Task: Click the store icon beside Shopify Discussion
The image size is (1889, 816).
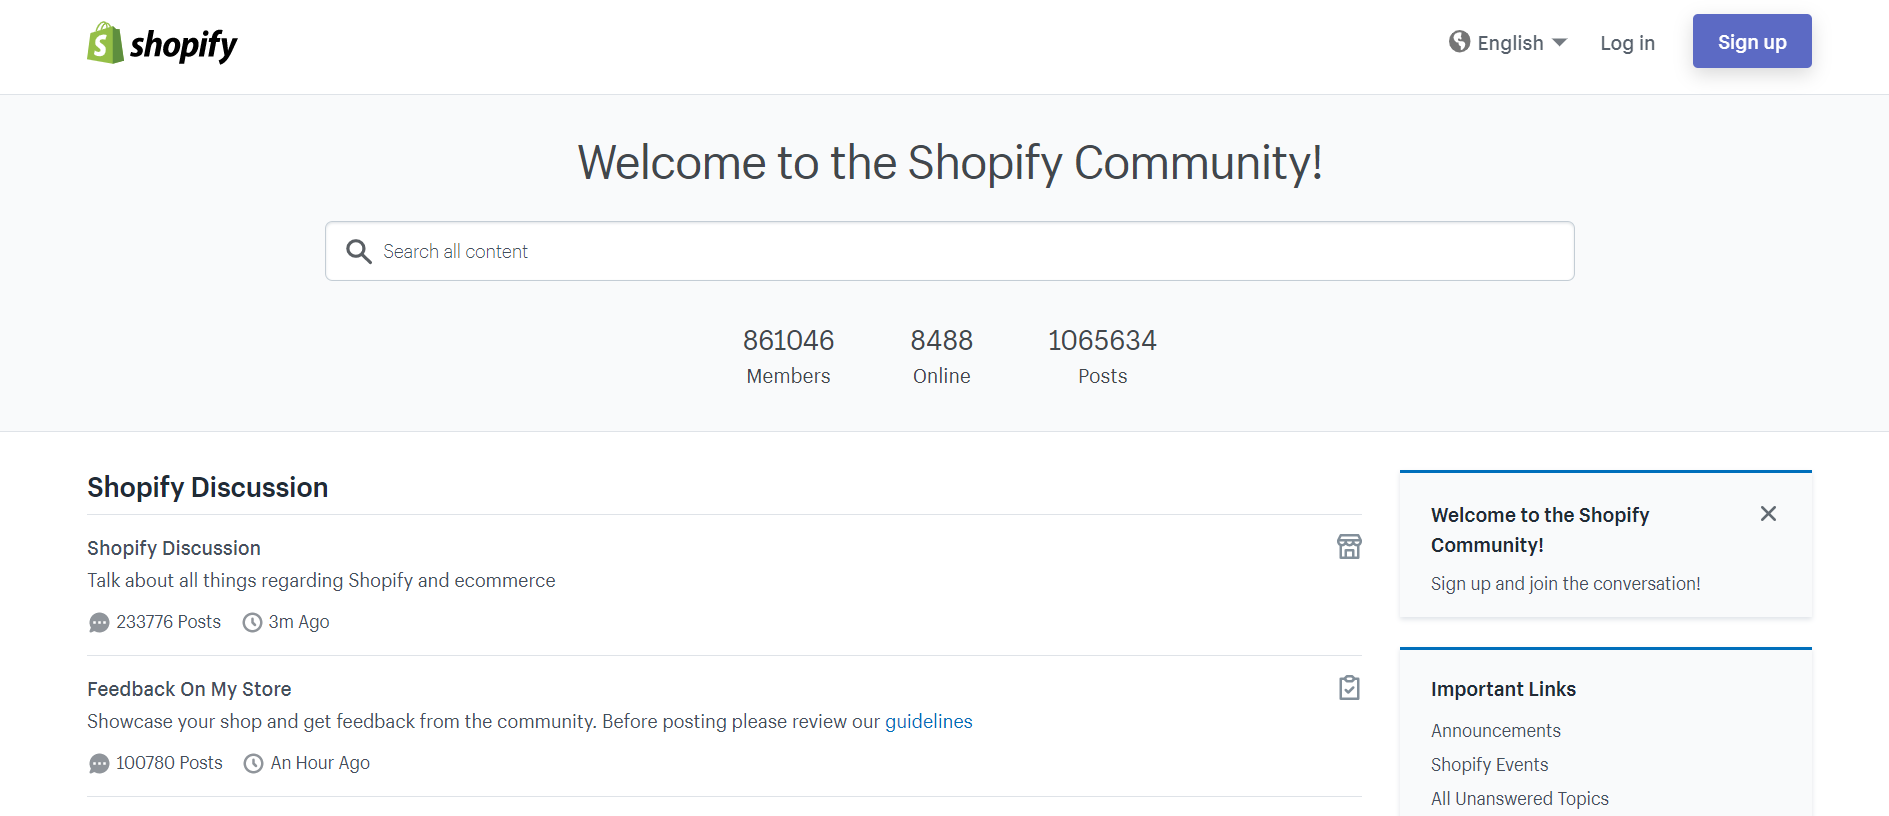Action: [1349, 546]
